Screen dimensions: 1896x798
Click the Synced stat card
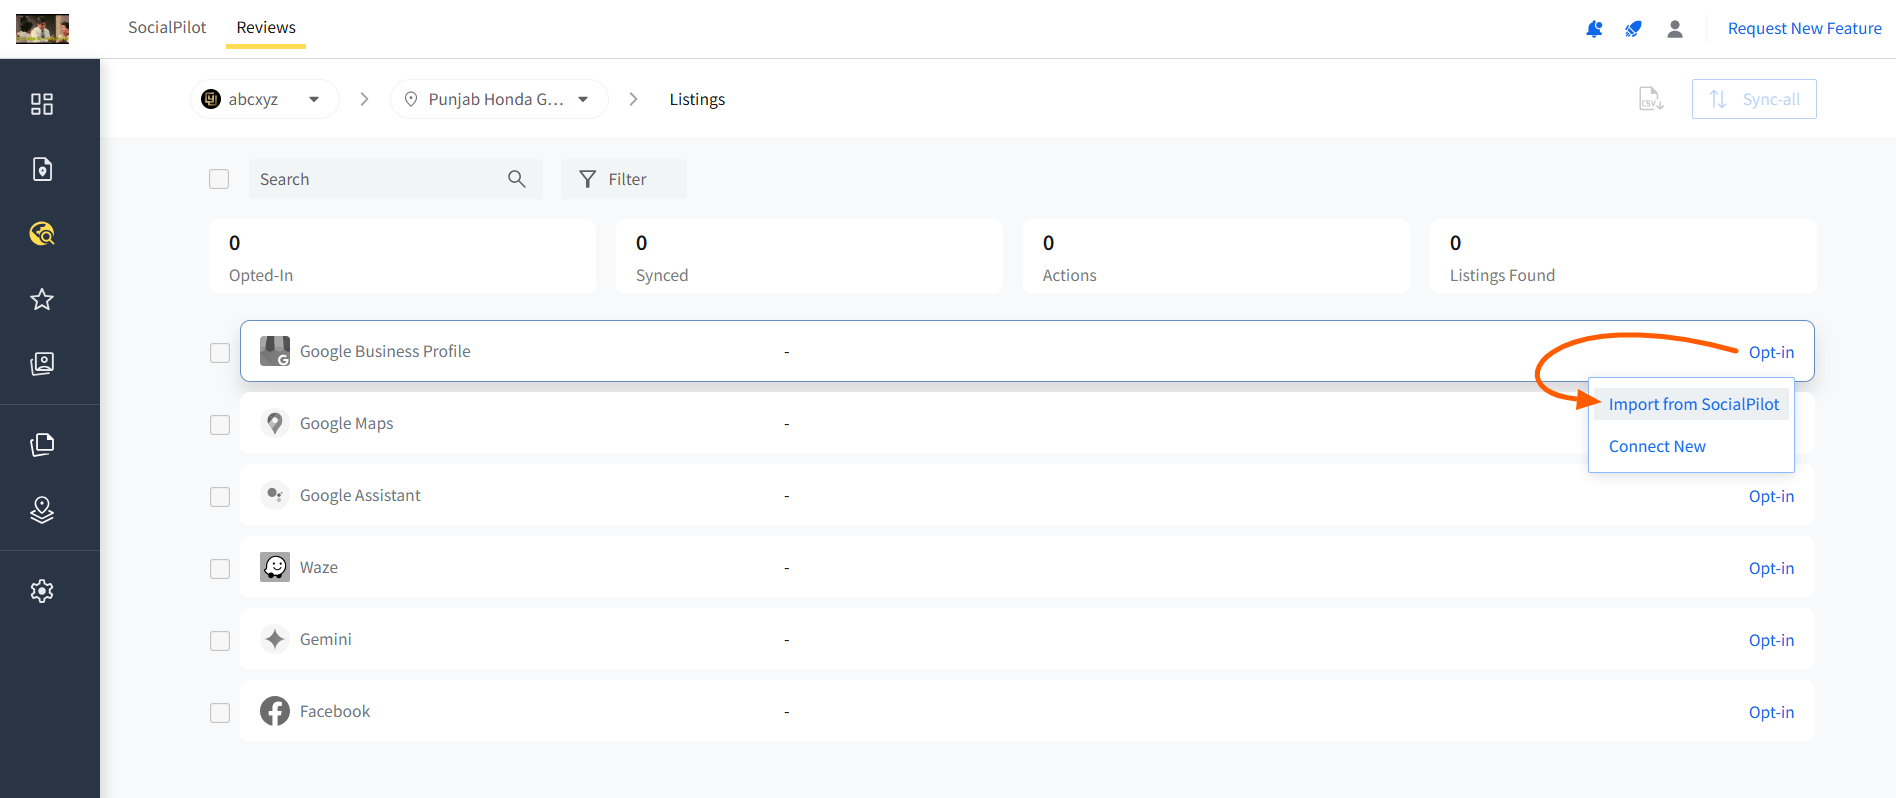pyautogui.click(x=809, y=257)
